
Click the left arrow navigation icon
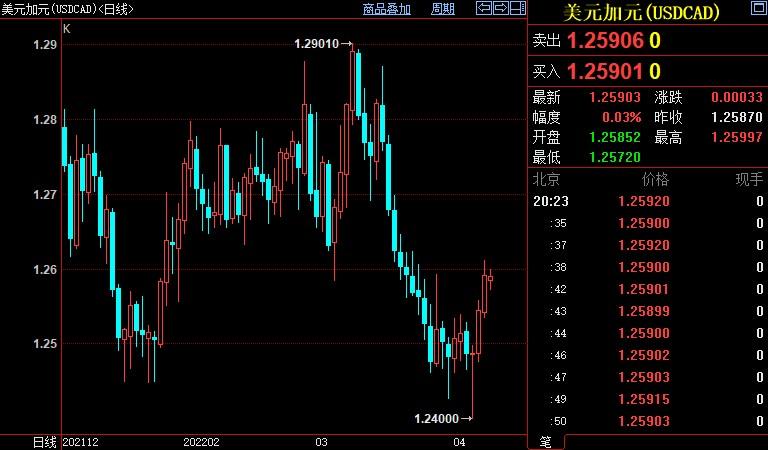coord(483,9)
